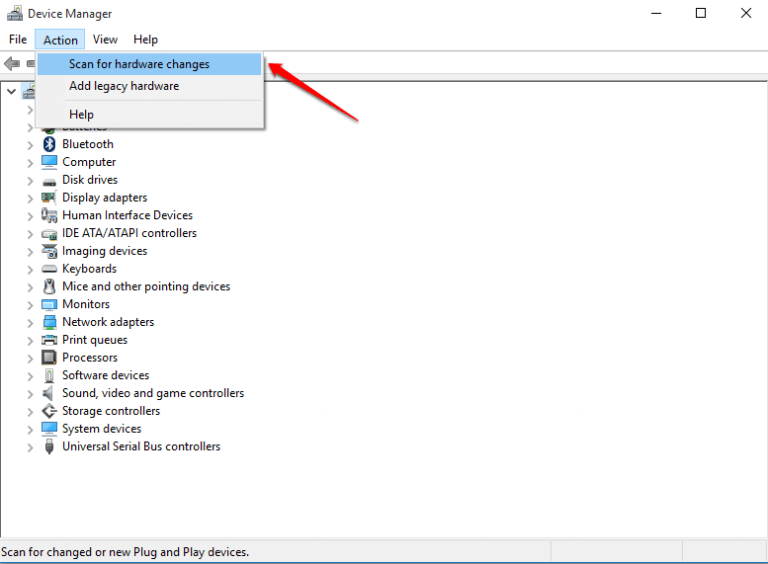Expand the Bluetooth node
Screen dimensions: 768x564
click(x=30, y=145)
